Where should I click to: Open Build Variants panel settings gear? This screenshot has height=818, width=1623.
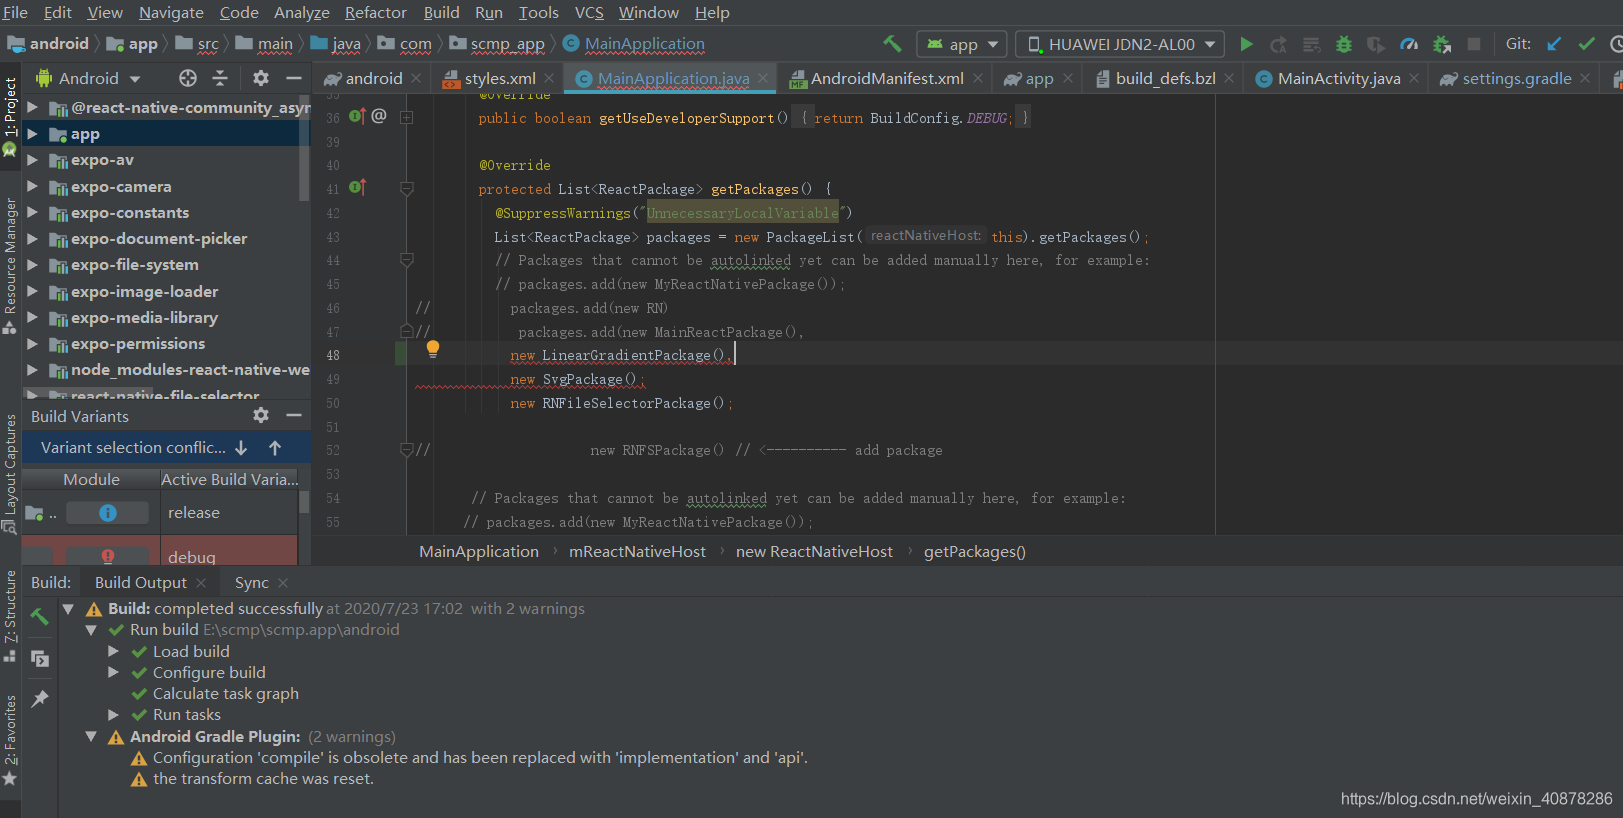tap(261, 415)
